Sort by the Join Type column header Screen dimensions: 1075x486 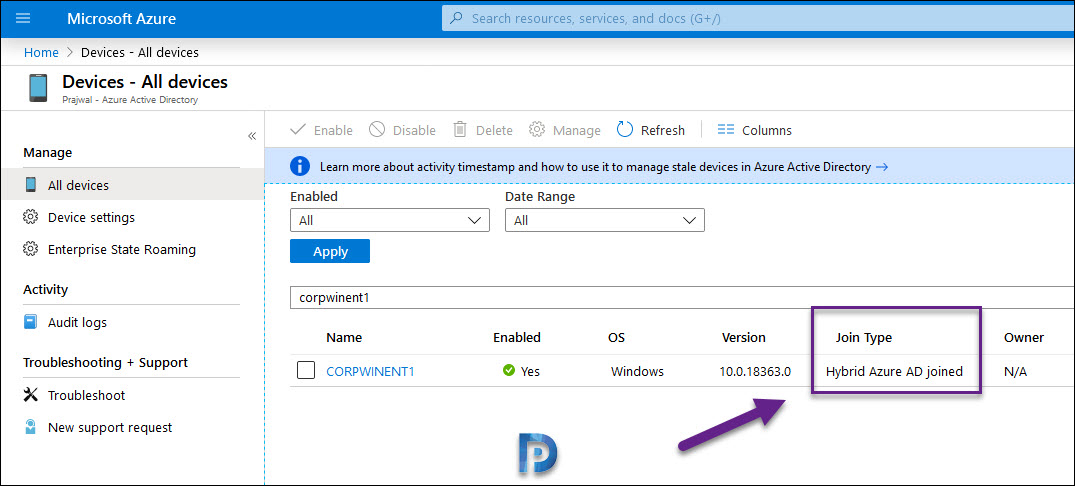[864, 337]
